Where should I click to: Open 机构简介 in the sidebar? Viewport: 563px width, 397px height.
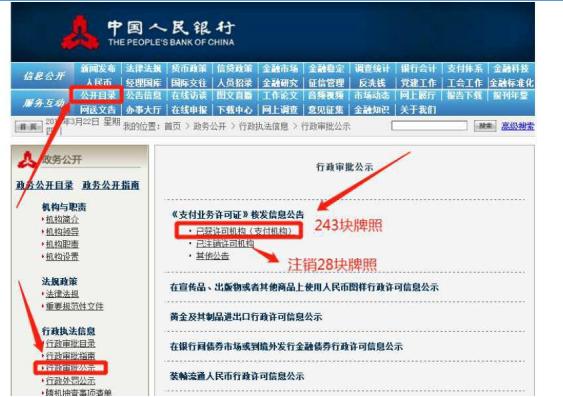tap(62, 219)
